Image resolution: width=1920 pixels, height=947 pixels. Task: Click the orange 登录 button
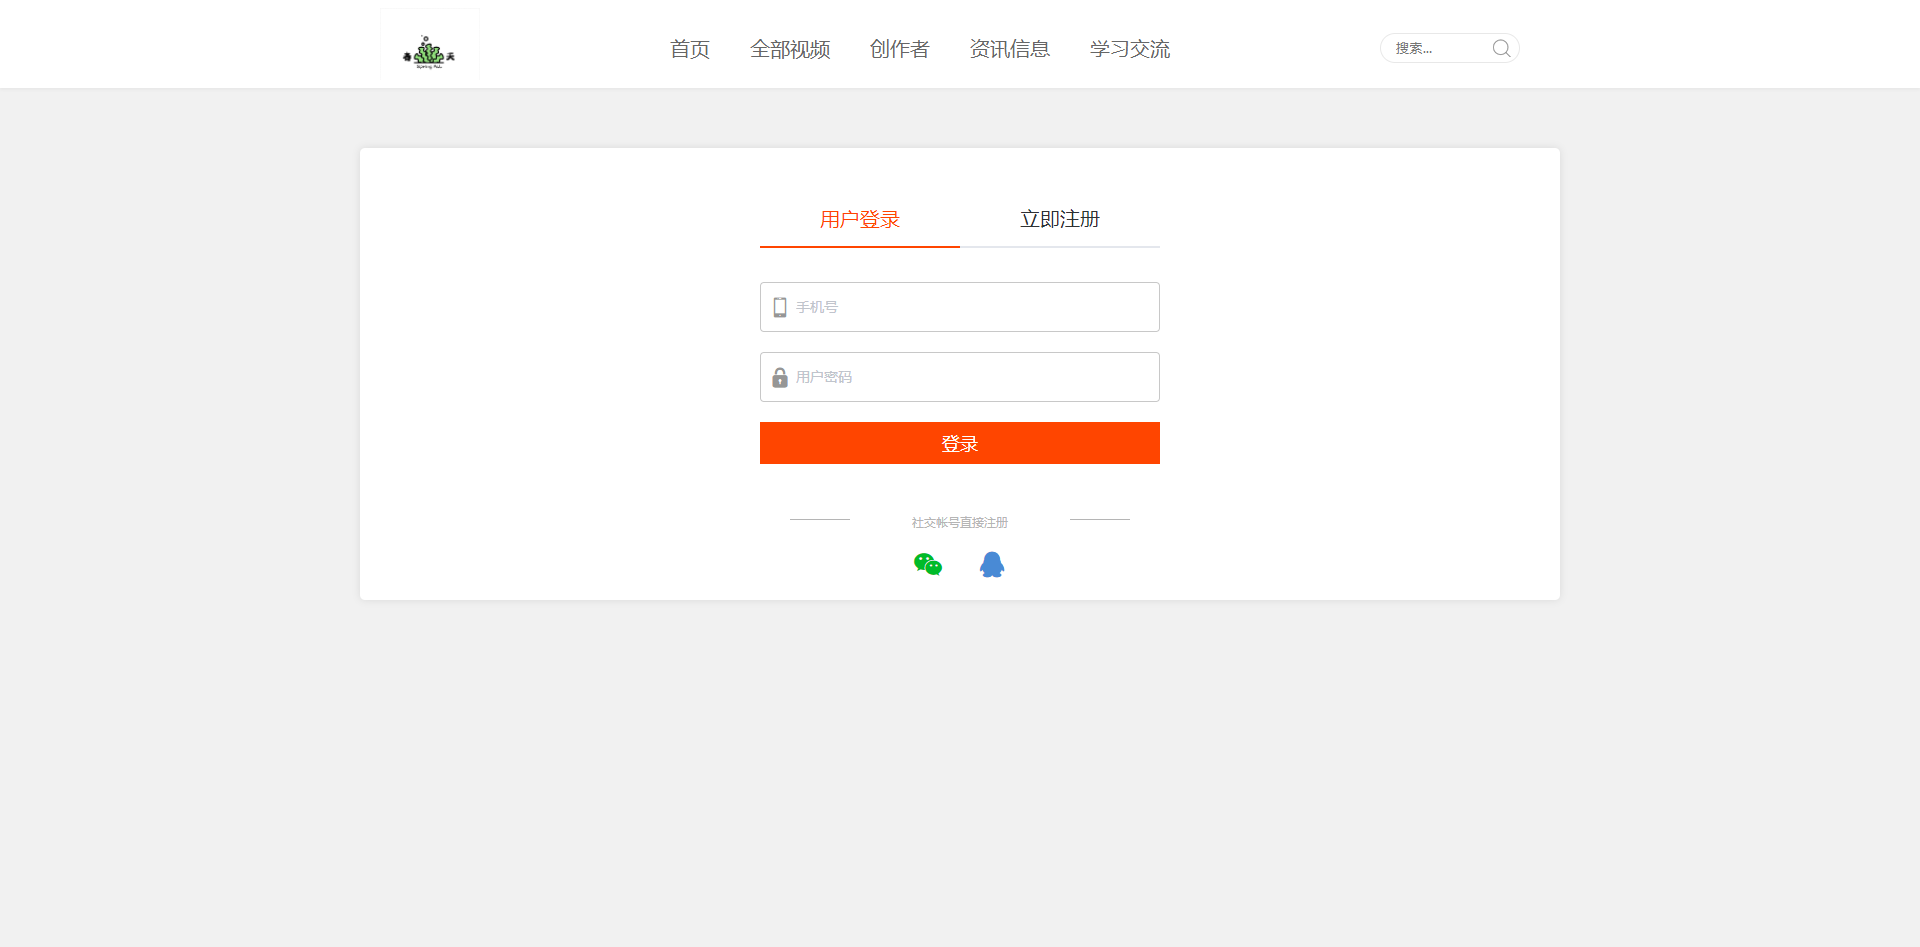click(960, 443)
